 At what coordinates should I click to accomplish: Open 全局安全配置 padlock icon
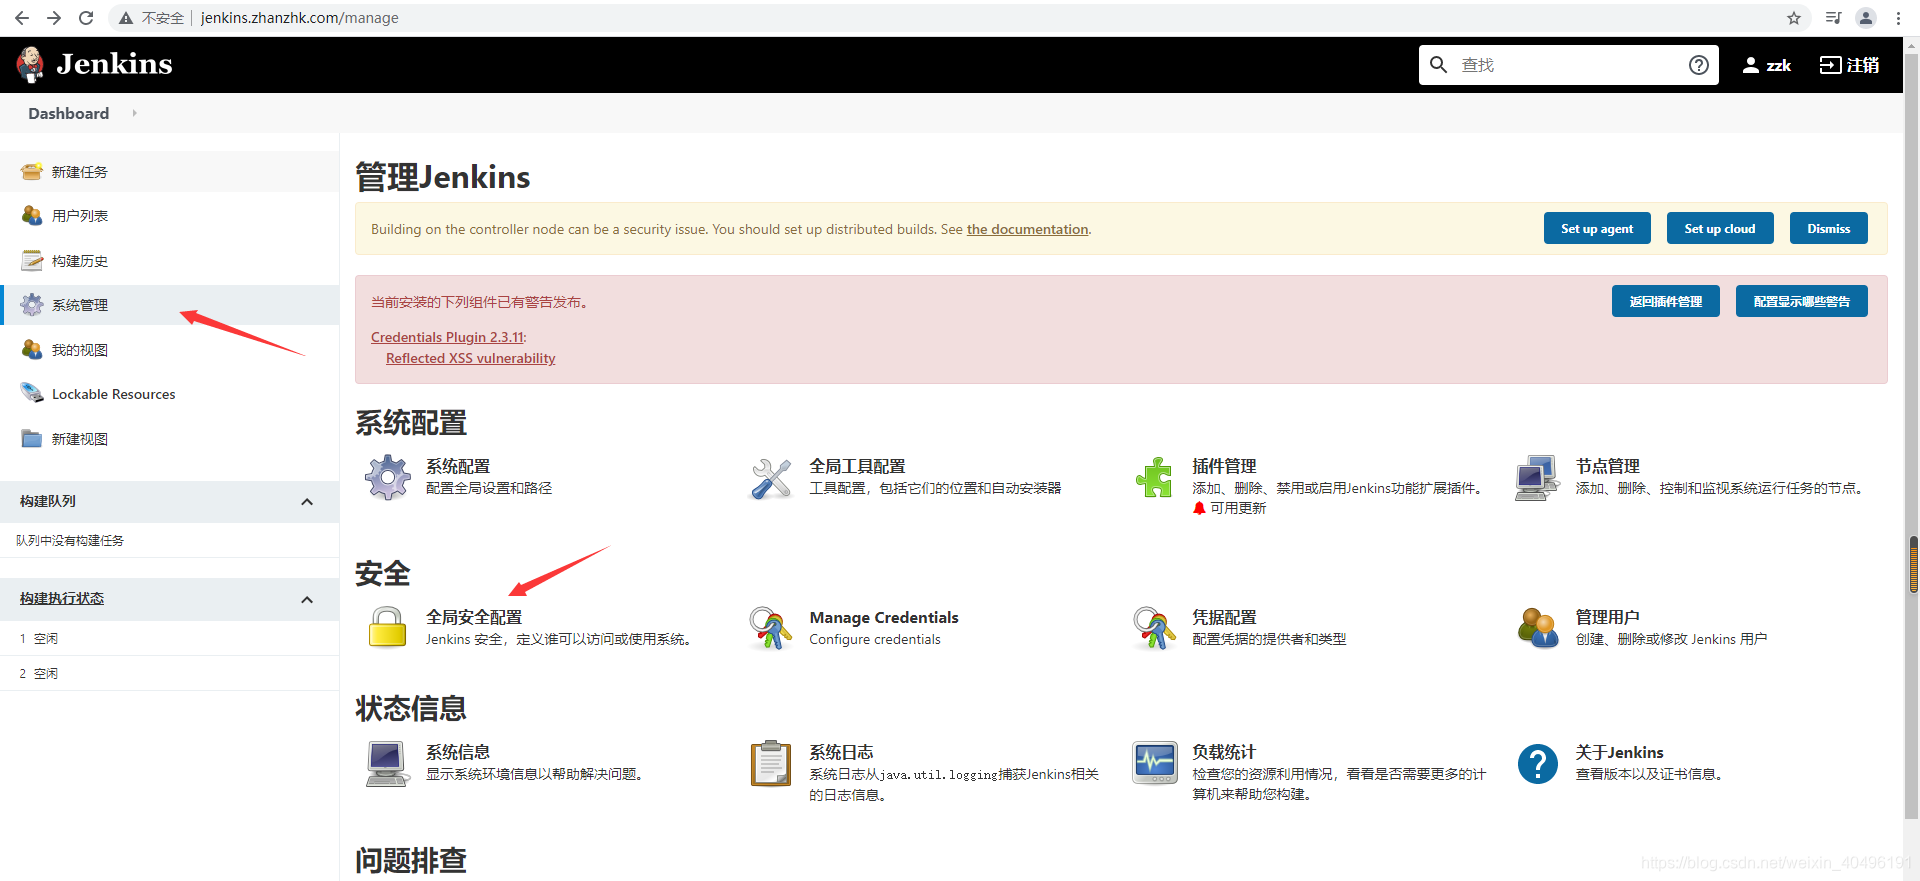tap(387, 628)
